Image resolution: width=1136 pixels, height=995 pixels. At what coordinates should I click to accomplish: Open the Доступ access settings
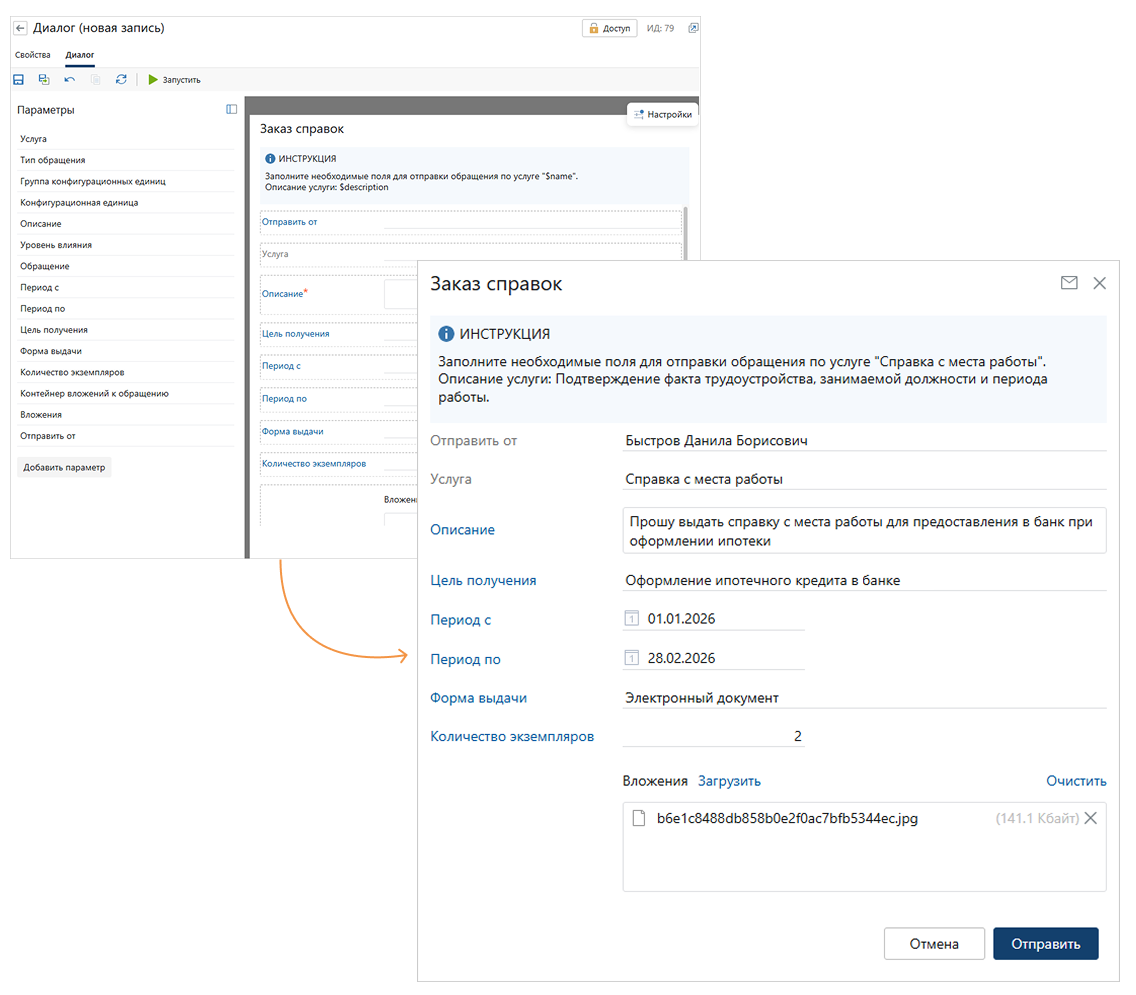609,28
